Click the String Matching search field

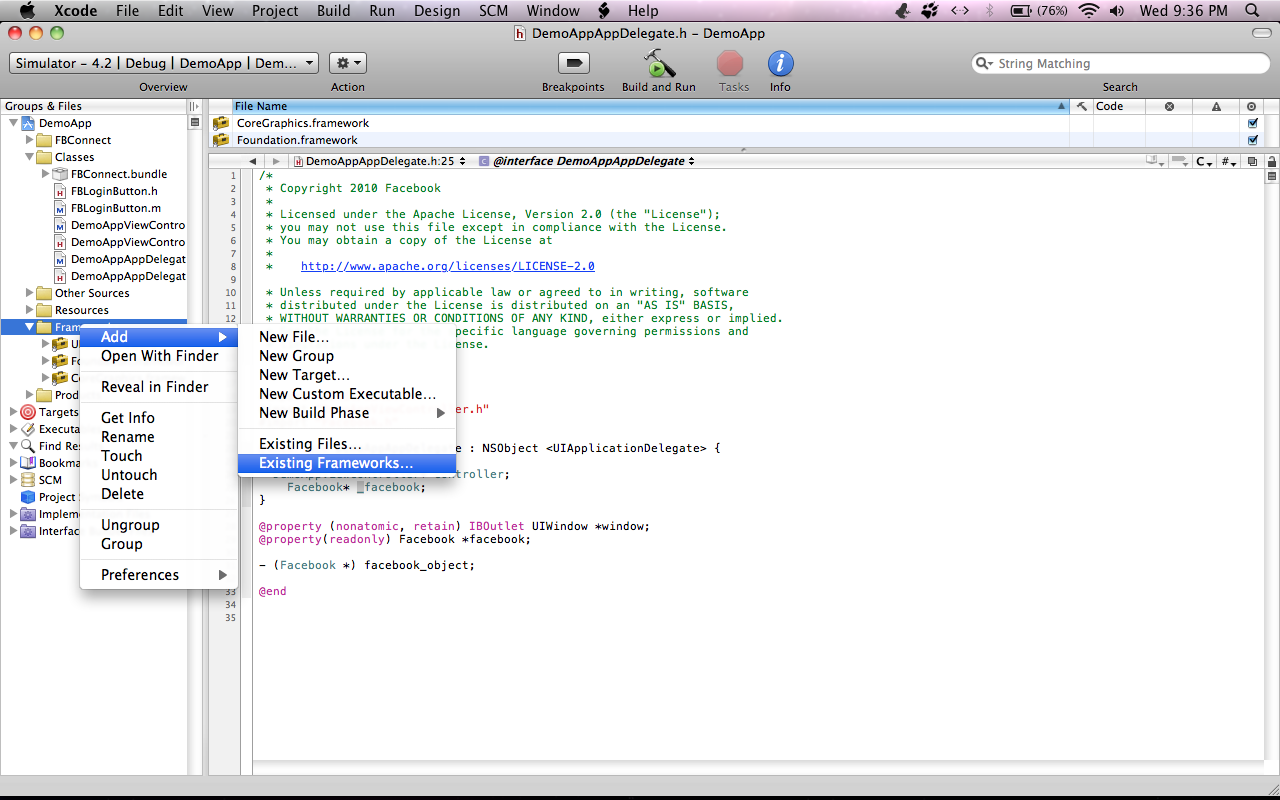(1120, 63)
